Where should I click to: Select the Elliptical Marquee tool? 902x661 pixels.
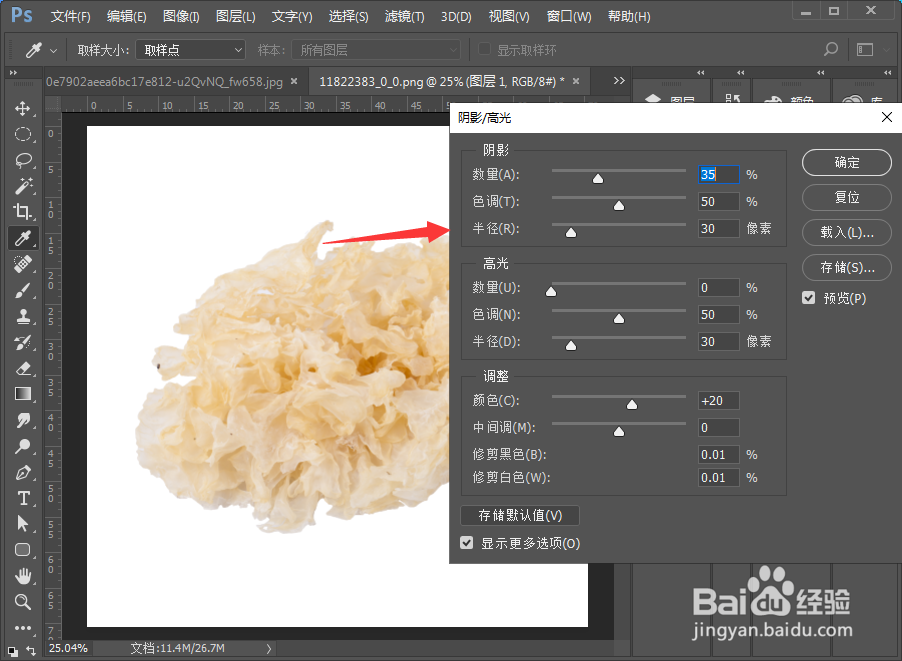(23, 134)
